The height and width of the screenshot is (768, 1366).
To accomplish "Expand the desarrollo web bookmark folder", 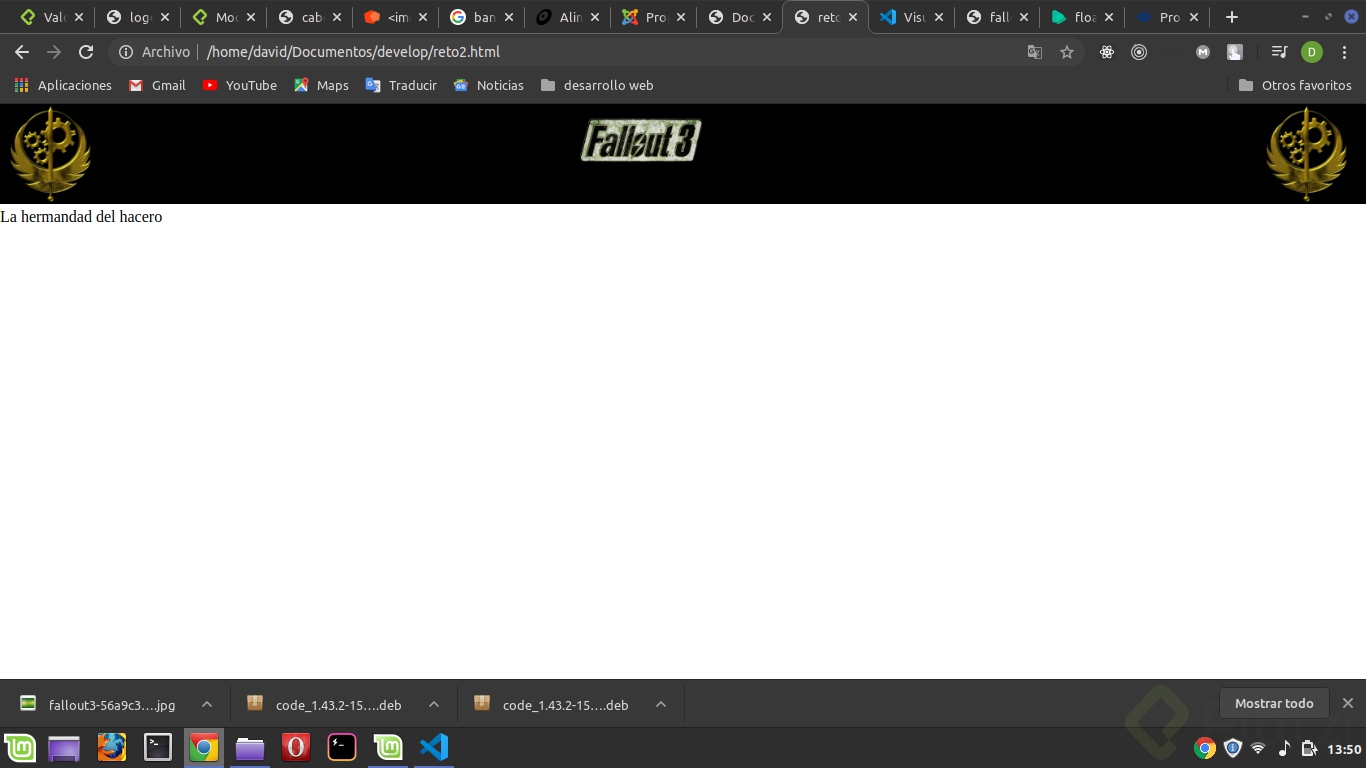I will pyautogui.click(x=596, y=85).
